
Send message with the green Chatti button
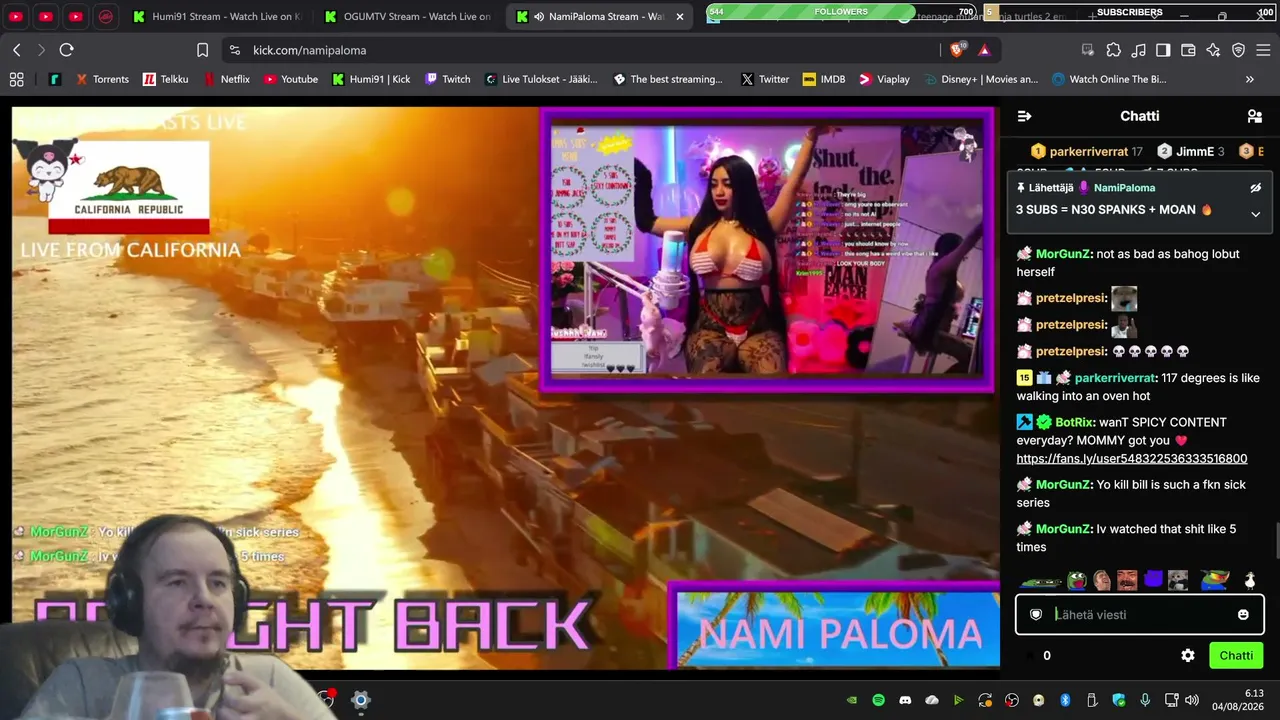(x=1236, y=656)
